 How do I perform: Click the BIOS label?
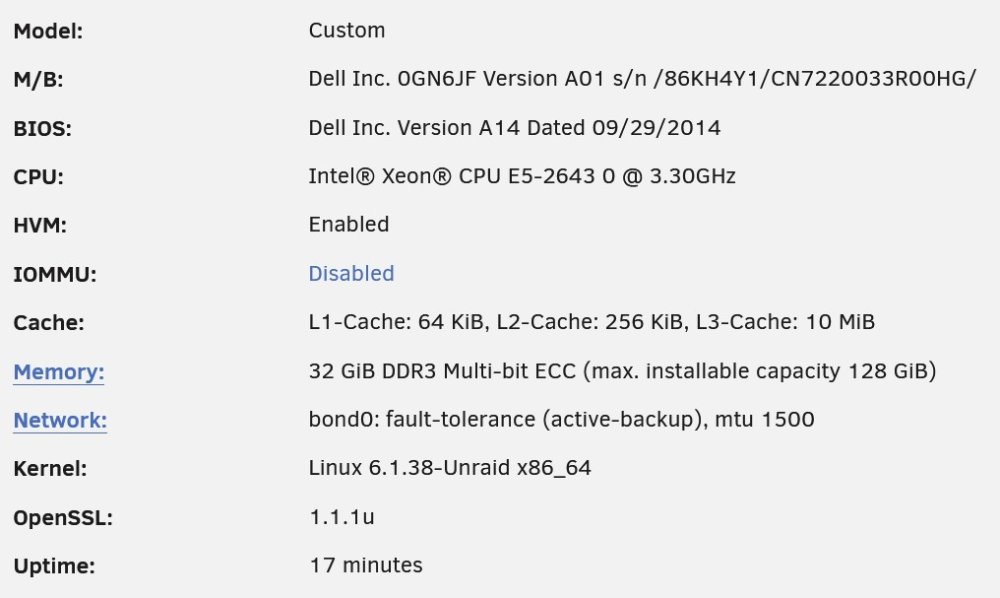coord(42,129)
